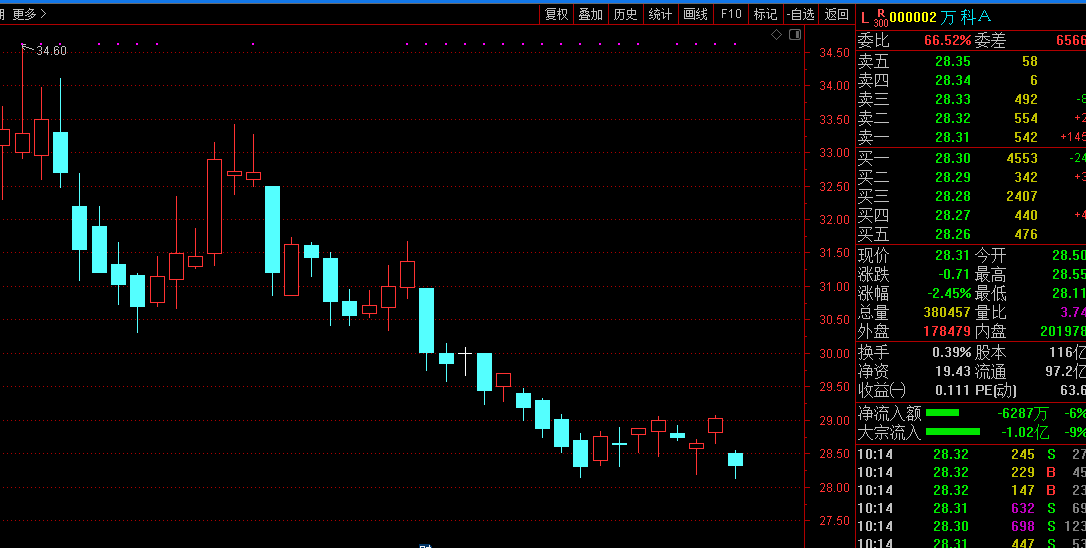Click the 现价 28.31 current price
The width and height of the screenshot is (1086, 548).
(x=953, y=255)
